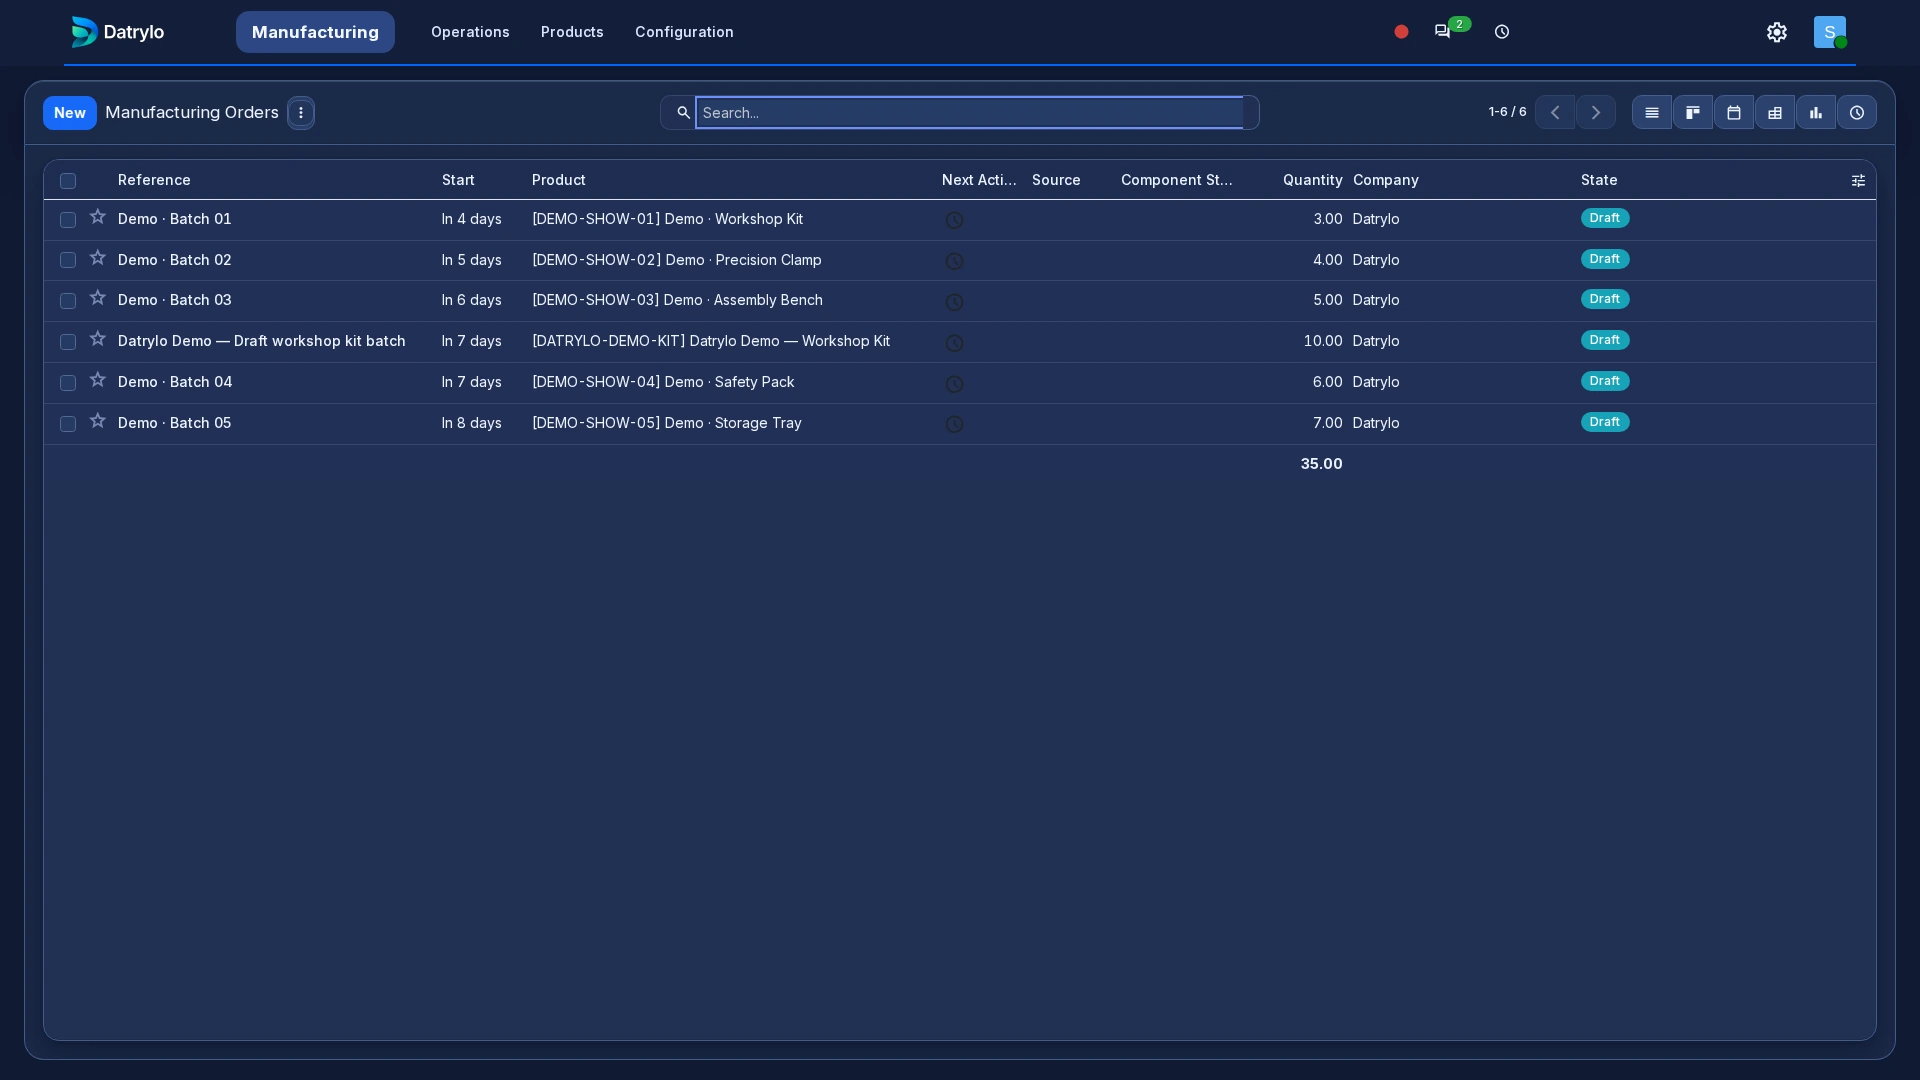
Task: Open the Products menu
Action: pyautogui.click(x=572, y=32)
